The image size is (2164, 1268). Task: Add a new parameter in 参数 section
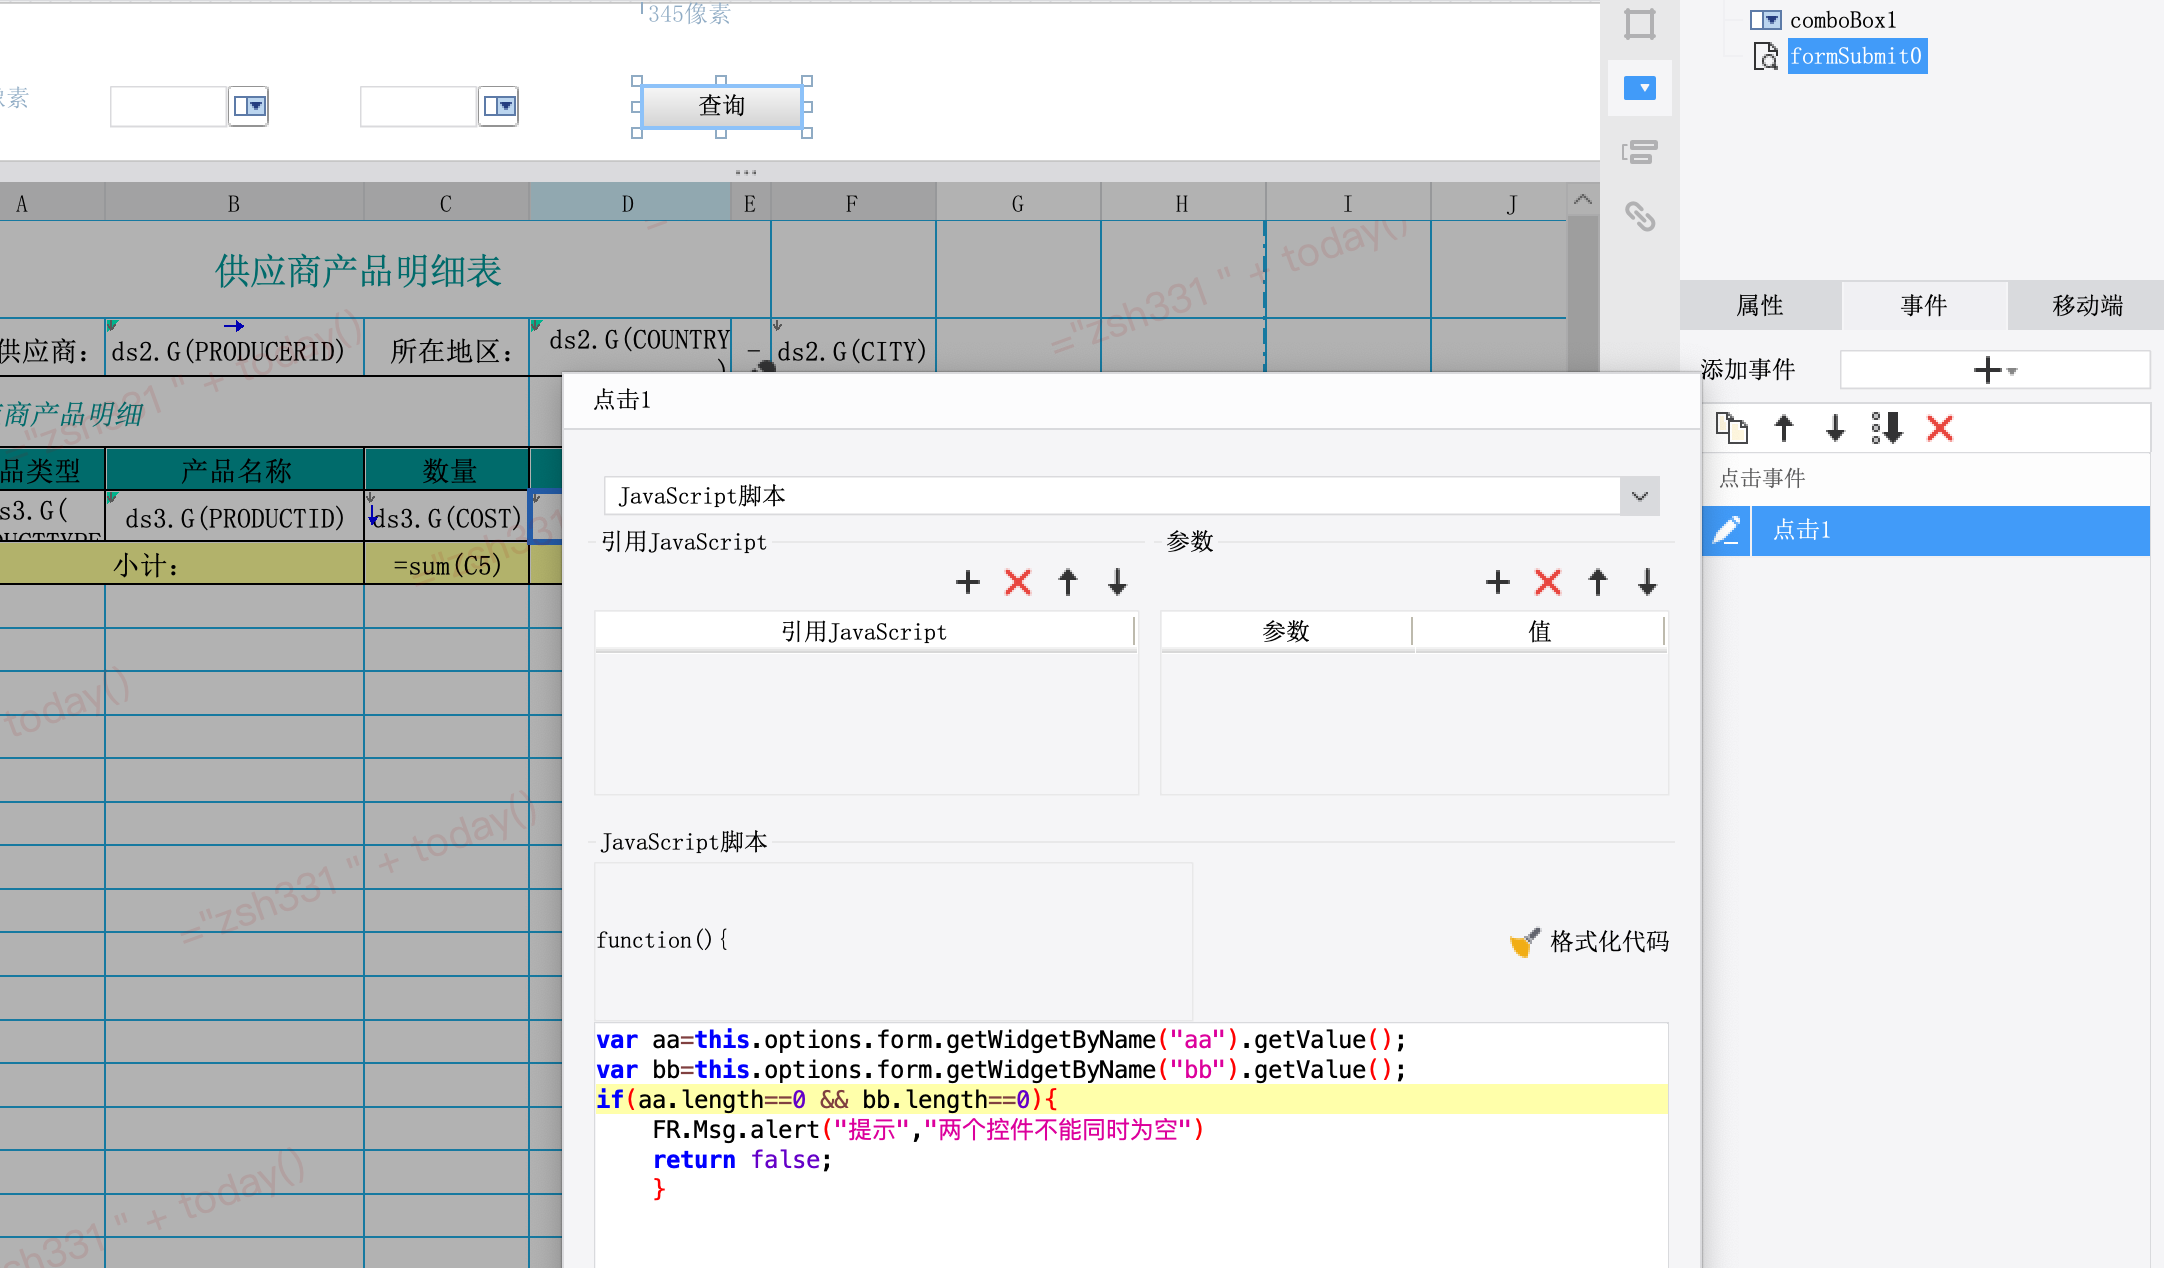tap(1498, 582)
